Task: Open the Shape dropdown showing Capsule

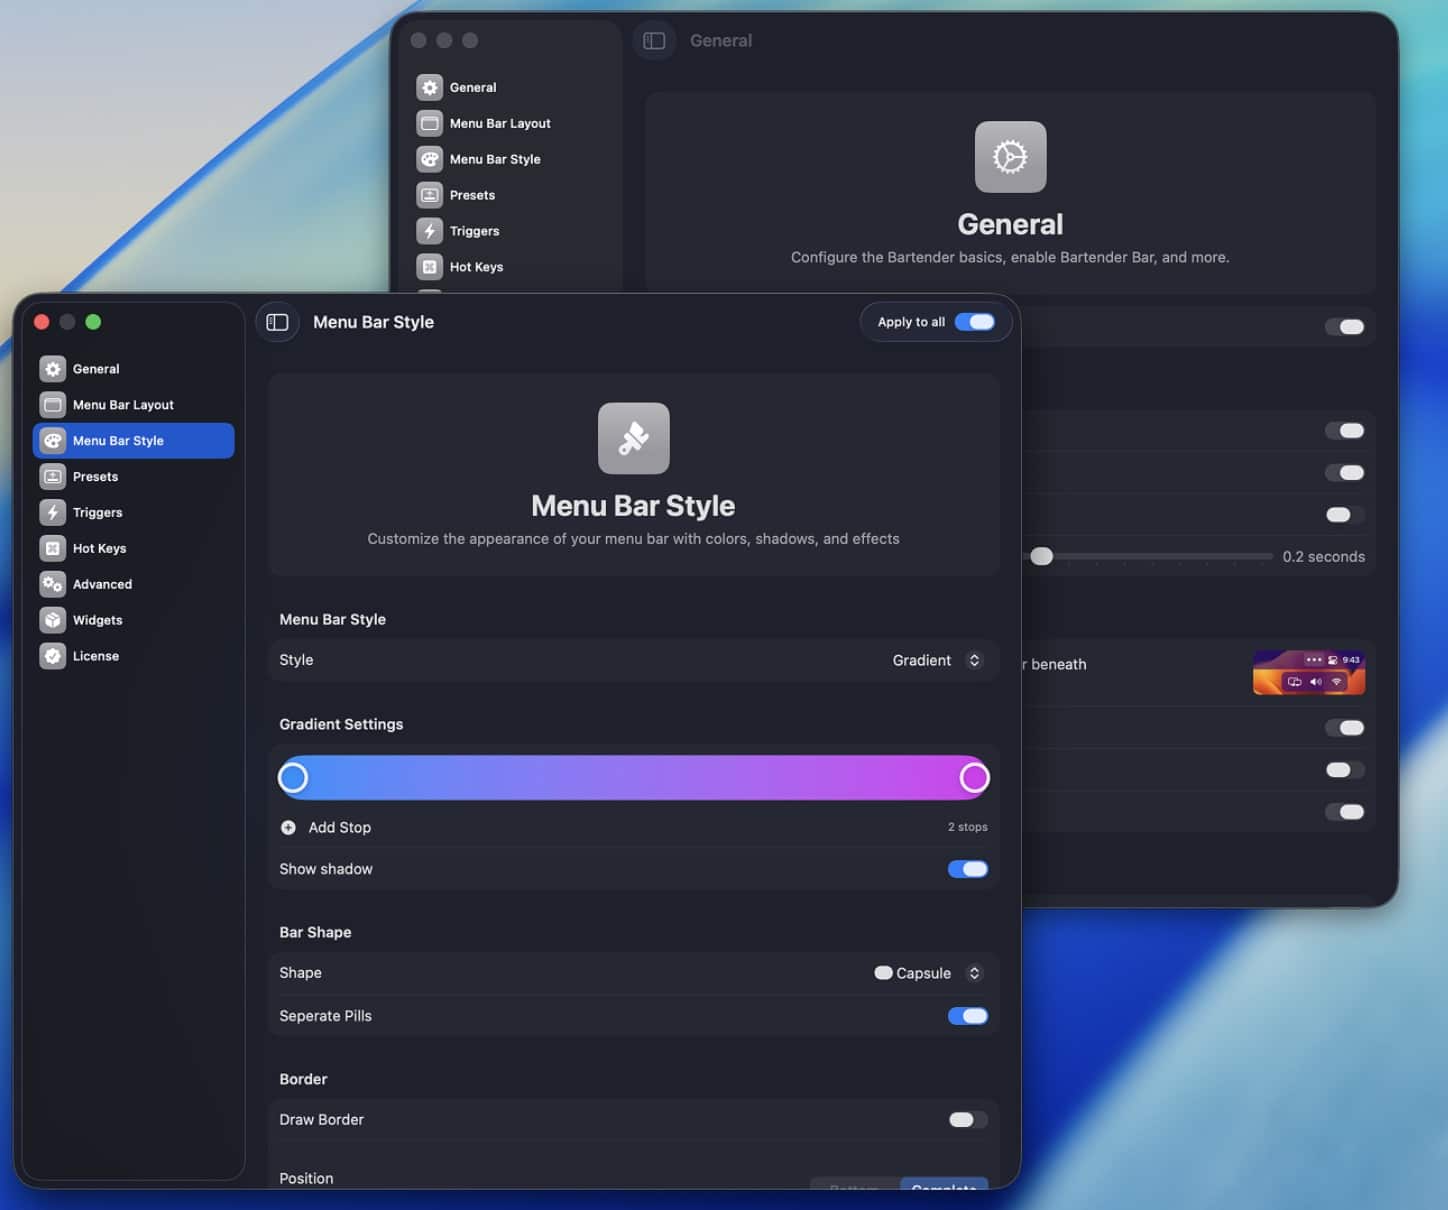Action: (929, 973)
